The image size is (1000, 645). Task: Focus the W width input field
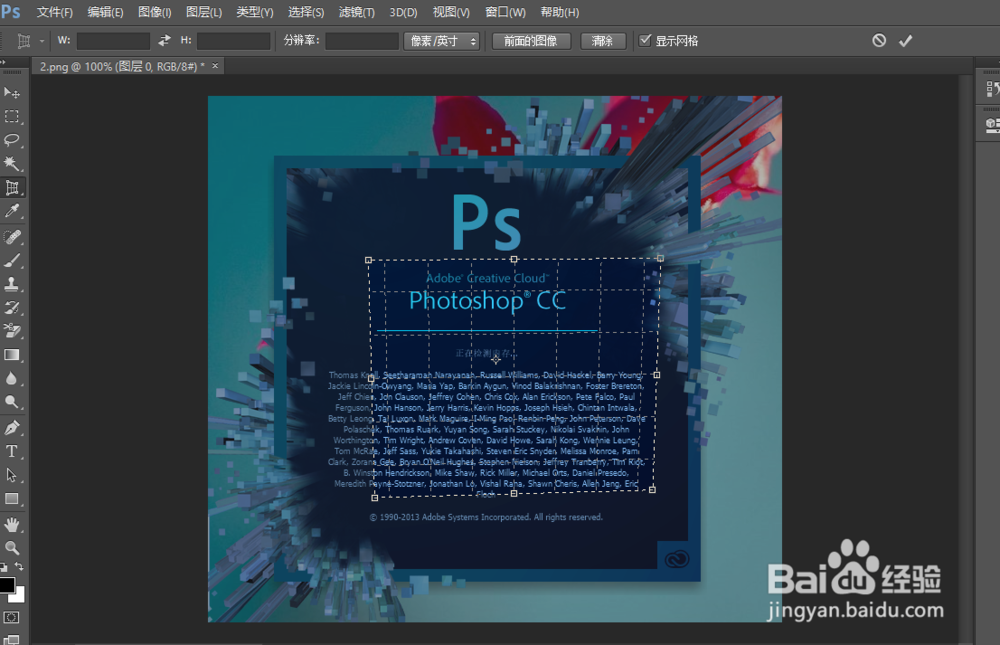(113, 41)
